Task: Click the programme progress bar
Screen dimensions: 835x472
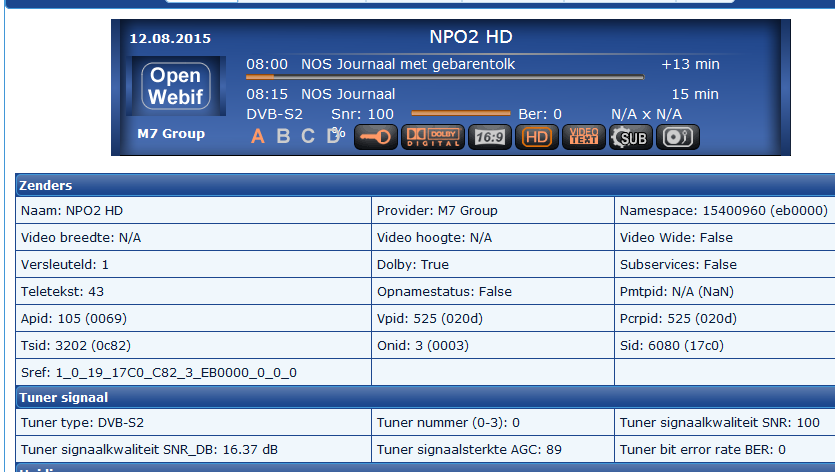Action: click(445, 77)
